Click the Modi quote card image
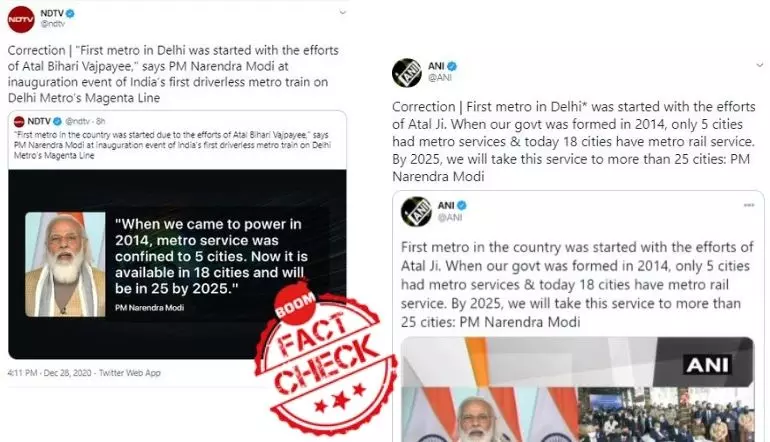Viewport: 770px width, 442px height. coord(177,264)
